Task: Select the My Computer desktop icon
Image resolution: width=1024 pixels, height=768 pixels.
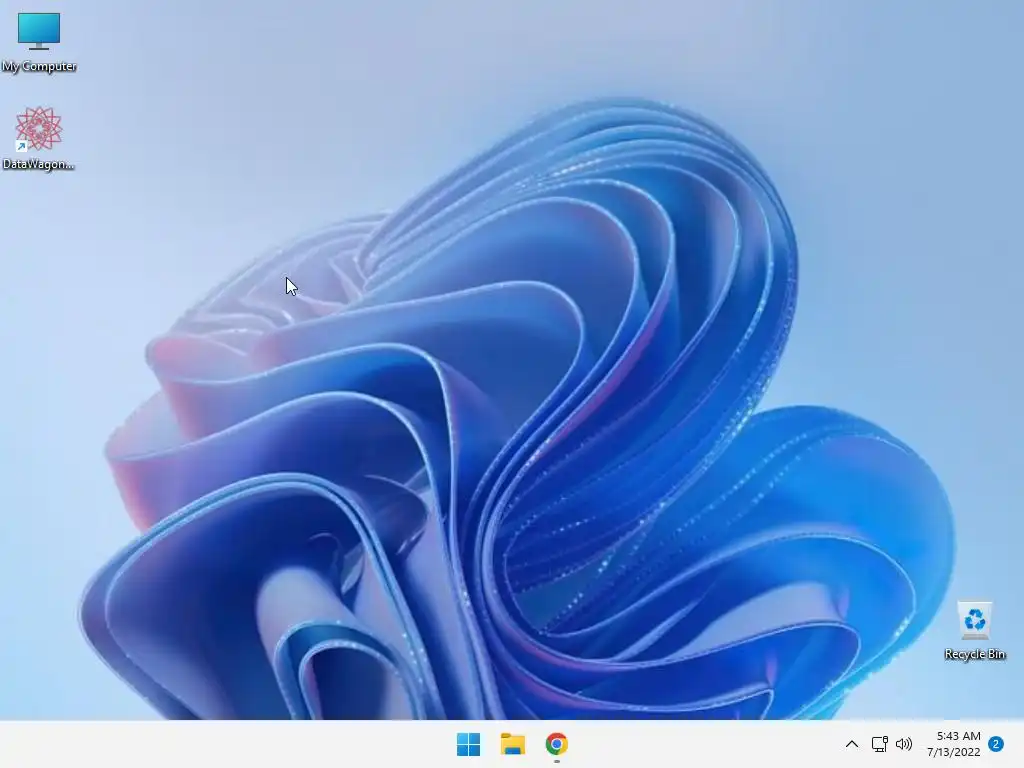Action: tap(39, 42)
